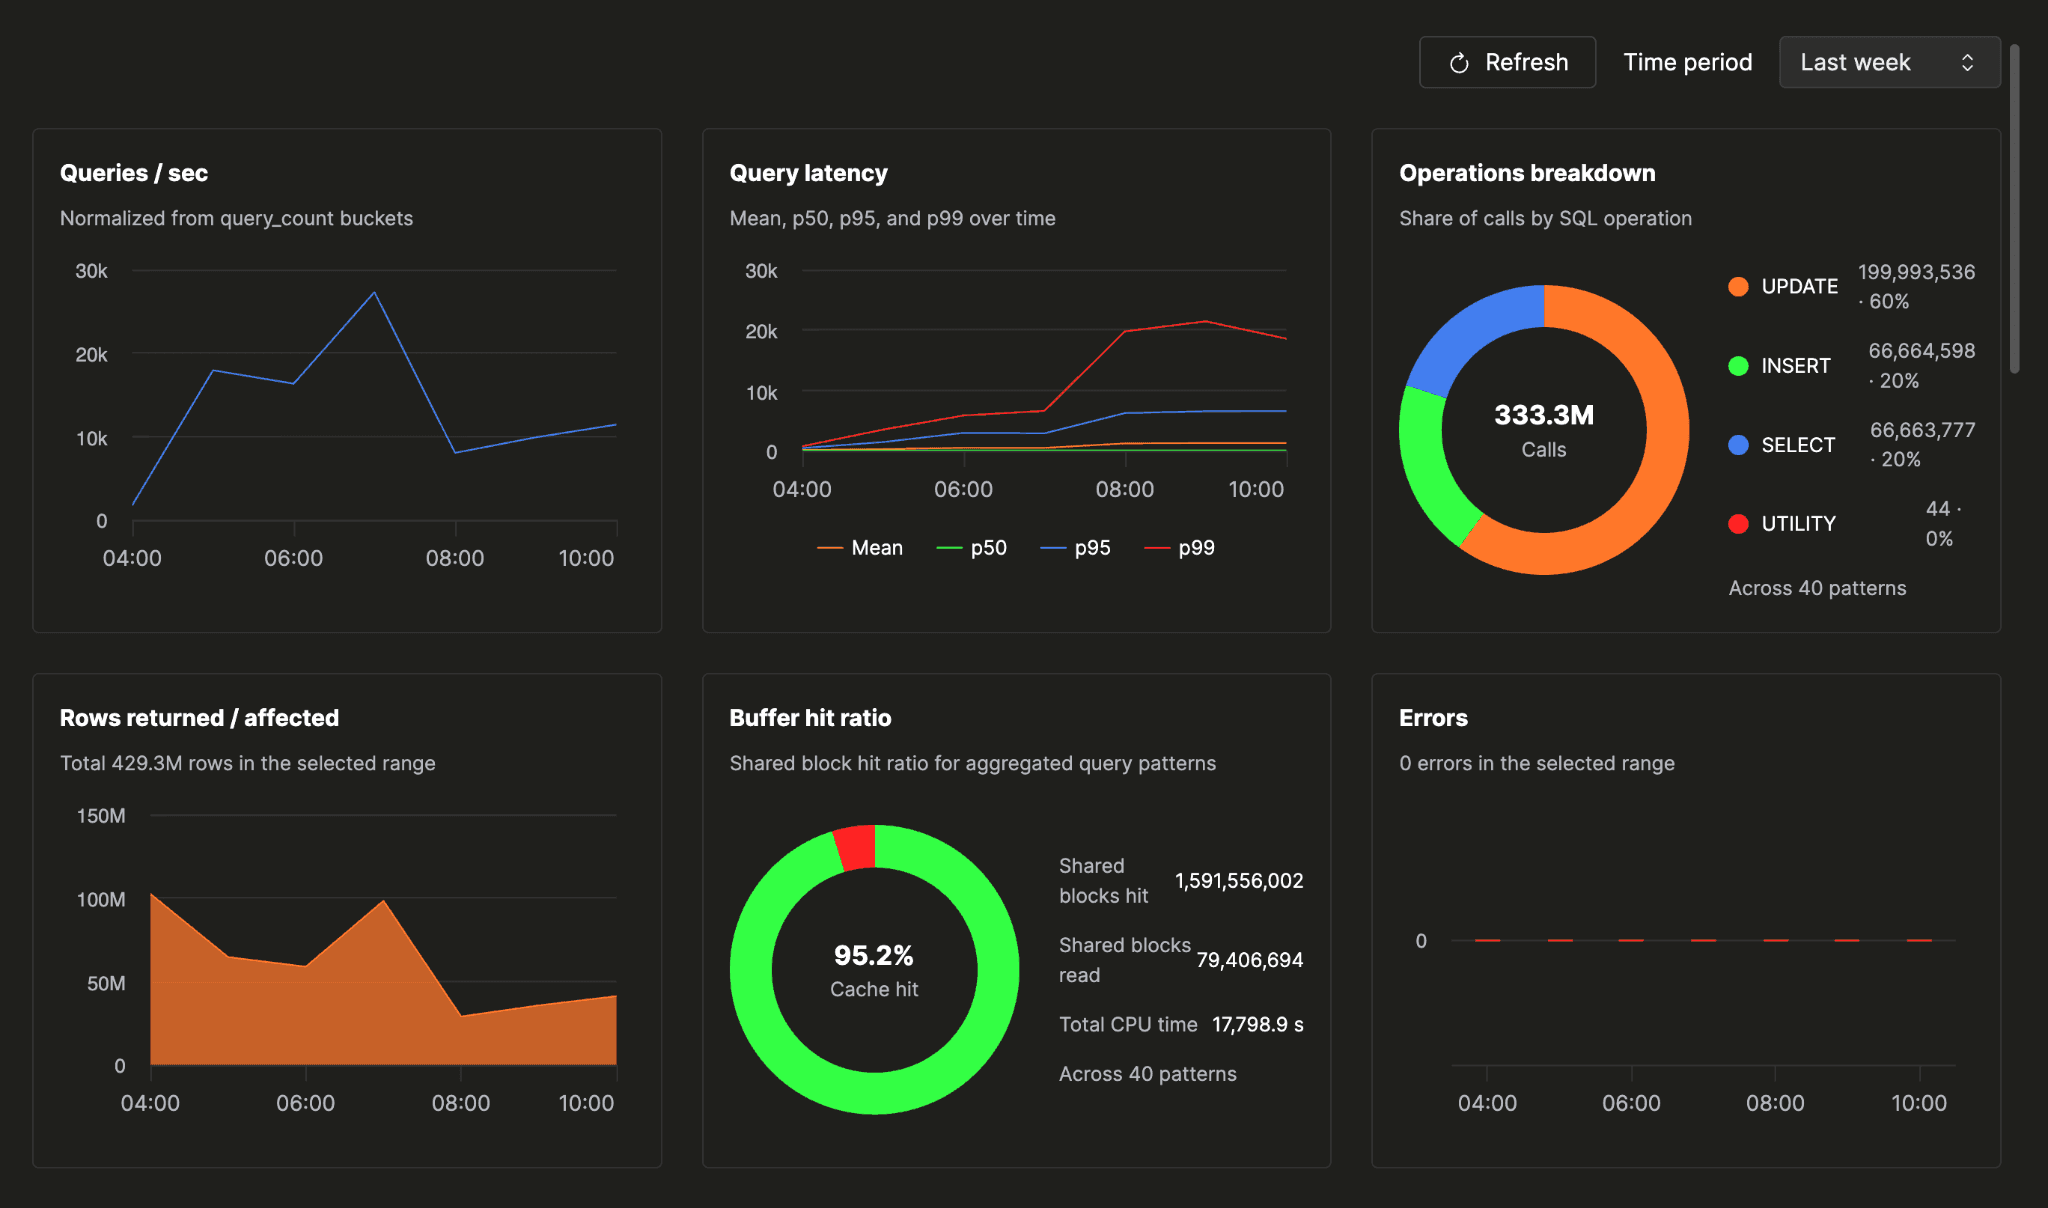Viewport: 2048px width, 1208px height.
Task: Click the up-down chevron in Last week selector
Action: (x=1967, y=62)
